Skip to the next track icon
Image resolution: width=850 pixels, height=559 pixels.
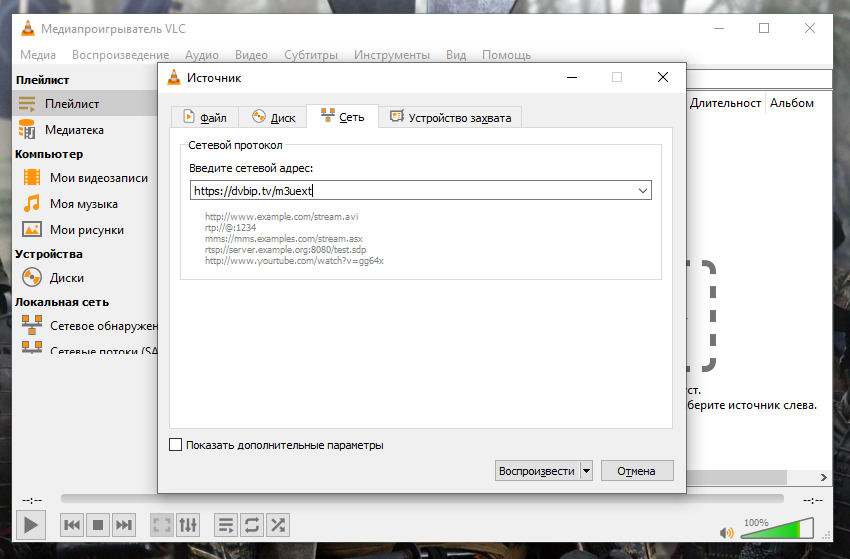(124, 525)
